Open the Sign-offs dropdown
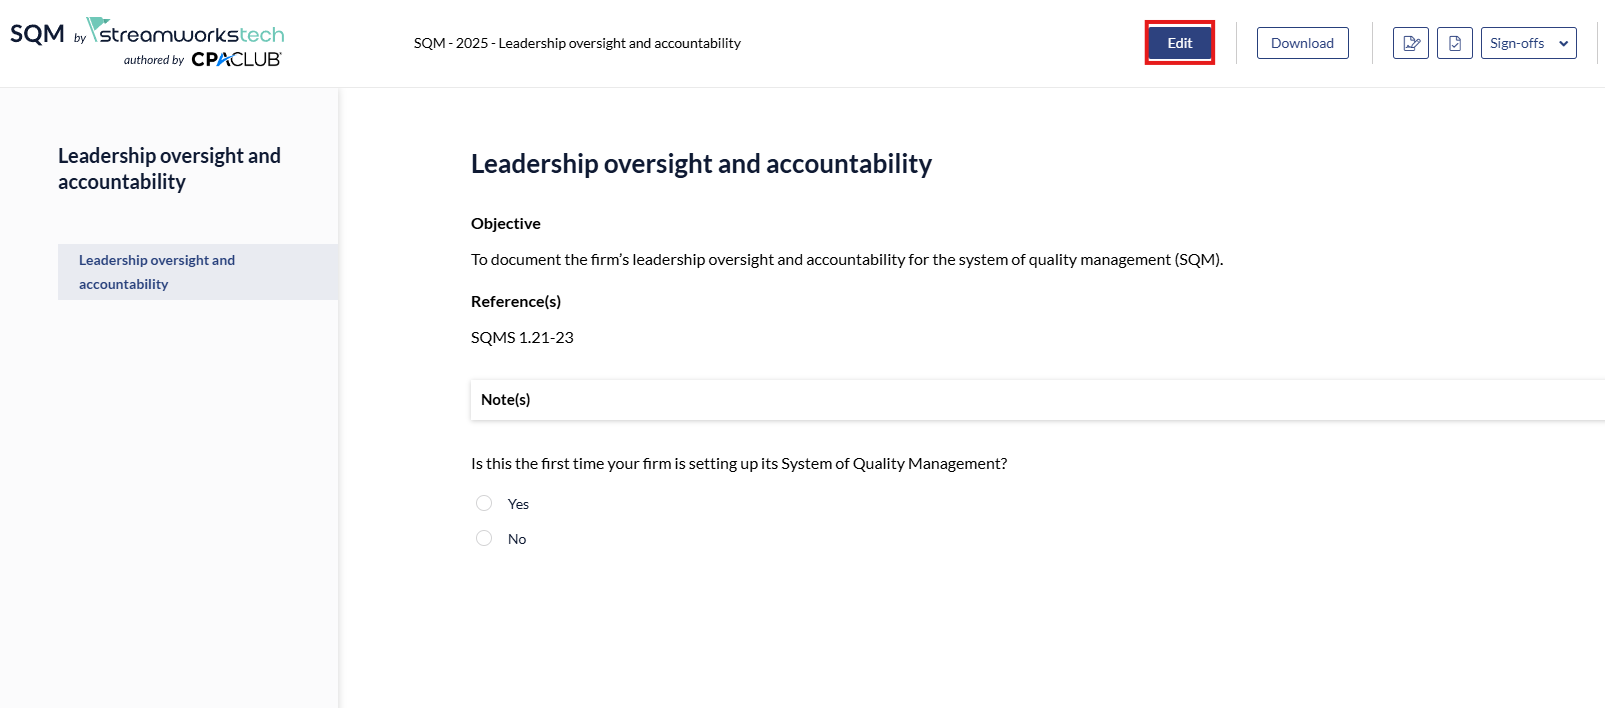This screenshot has height=708, width=1605. (x=1528, y=43)
